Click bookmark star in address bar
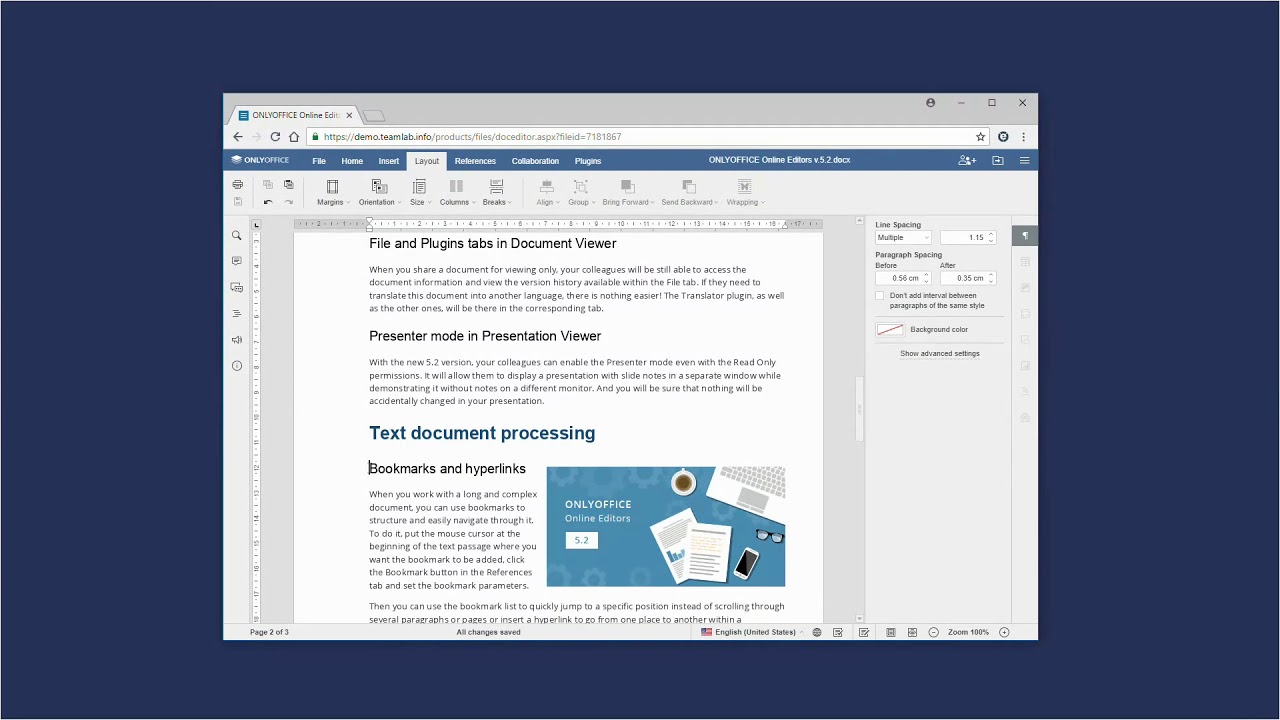Image resolution: width=1280 pixels, height=720 pixels. (x=981, y=137)
